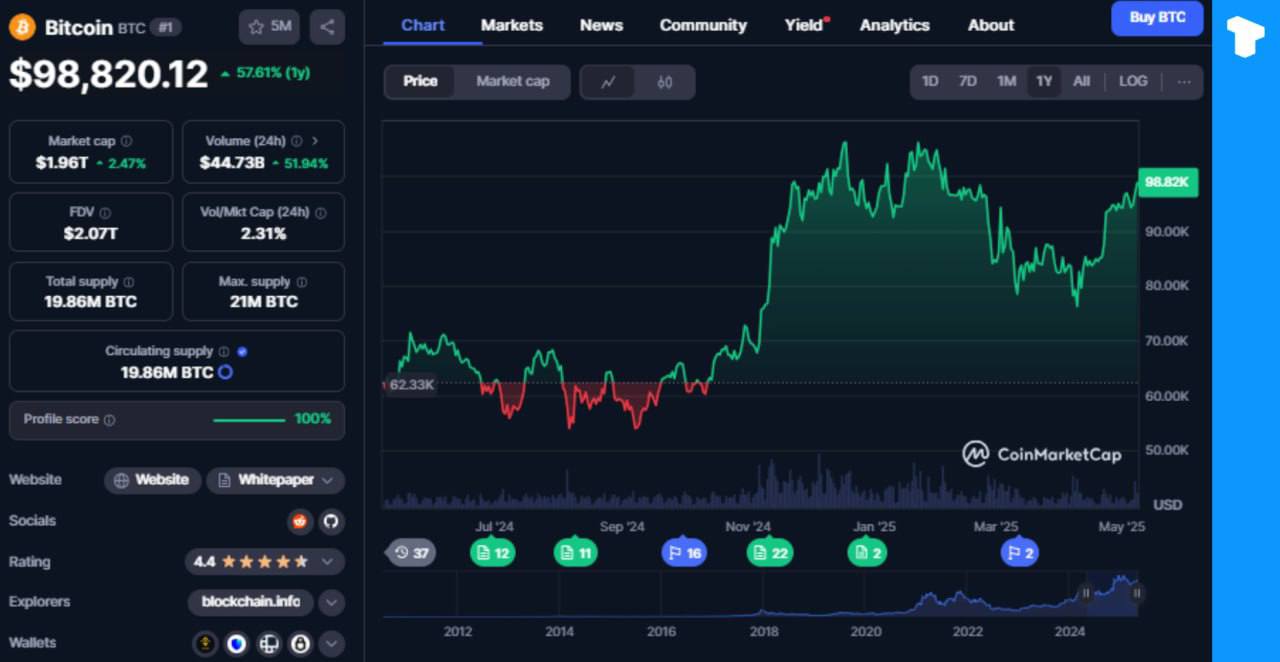Open the Reddit social link
1280x662 pixels.
tap(300, 521)
